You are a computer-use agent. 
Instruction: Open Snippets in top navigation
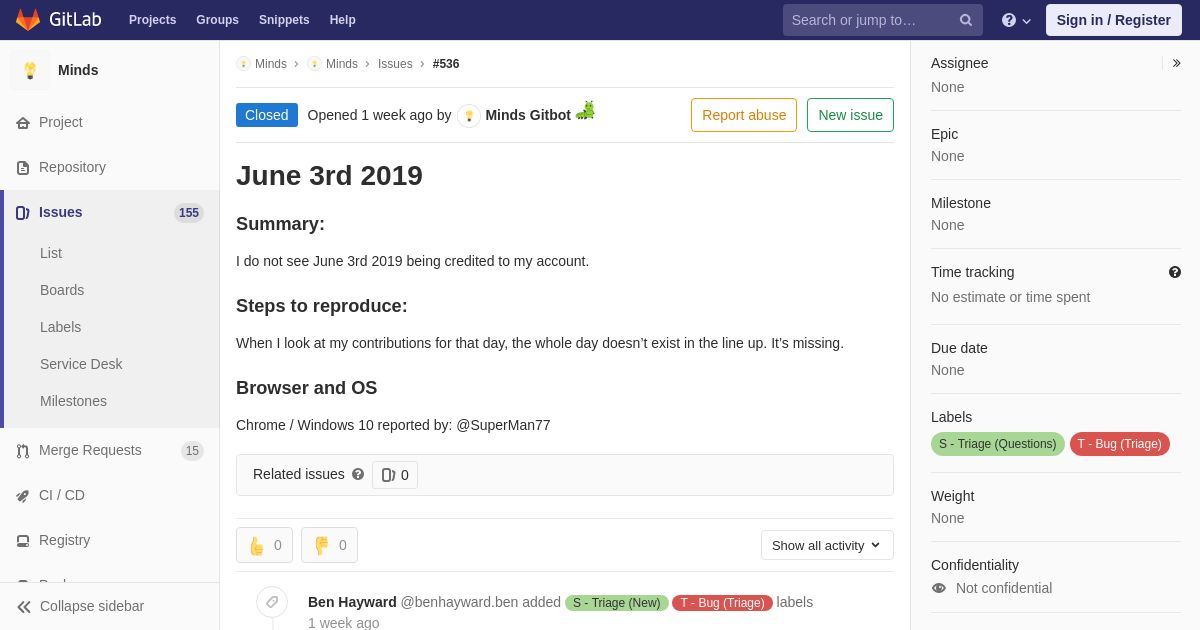(284, 20)
